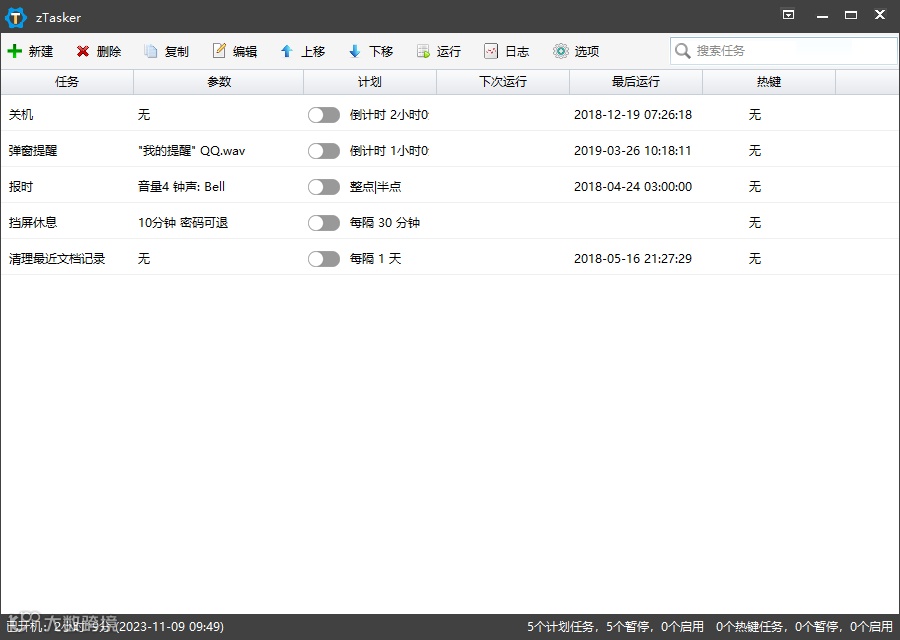
Task: Open the Log chart icon
Action: [x=491, y=51]
